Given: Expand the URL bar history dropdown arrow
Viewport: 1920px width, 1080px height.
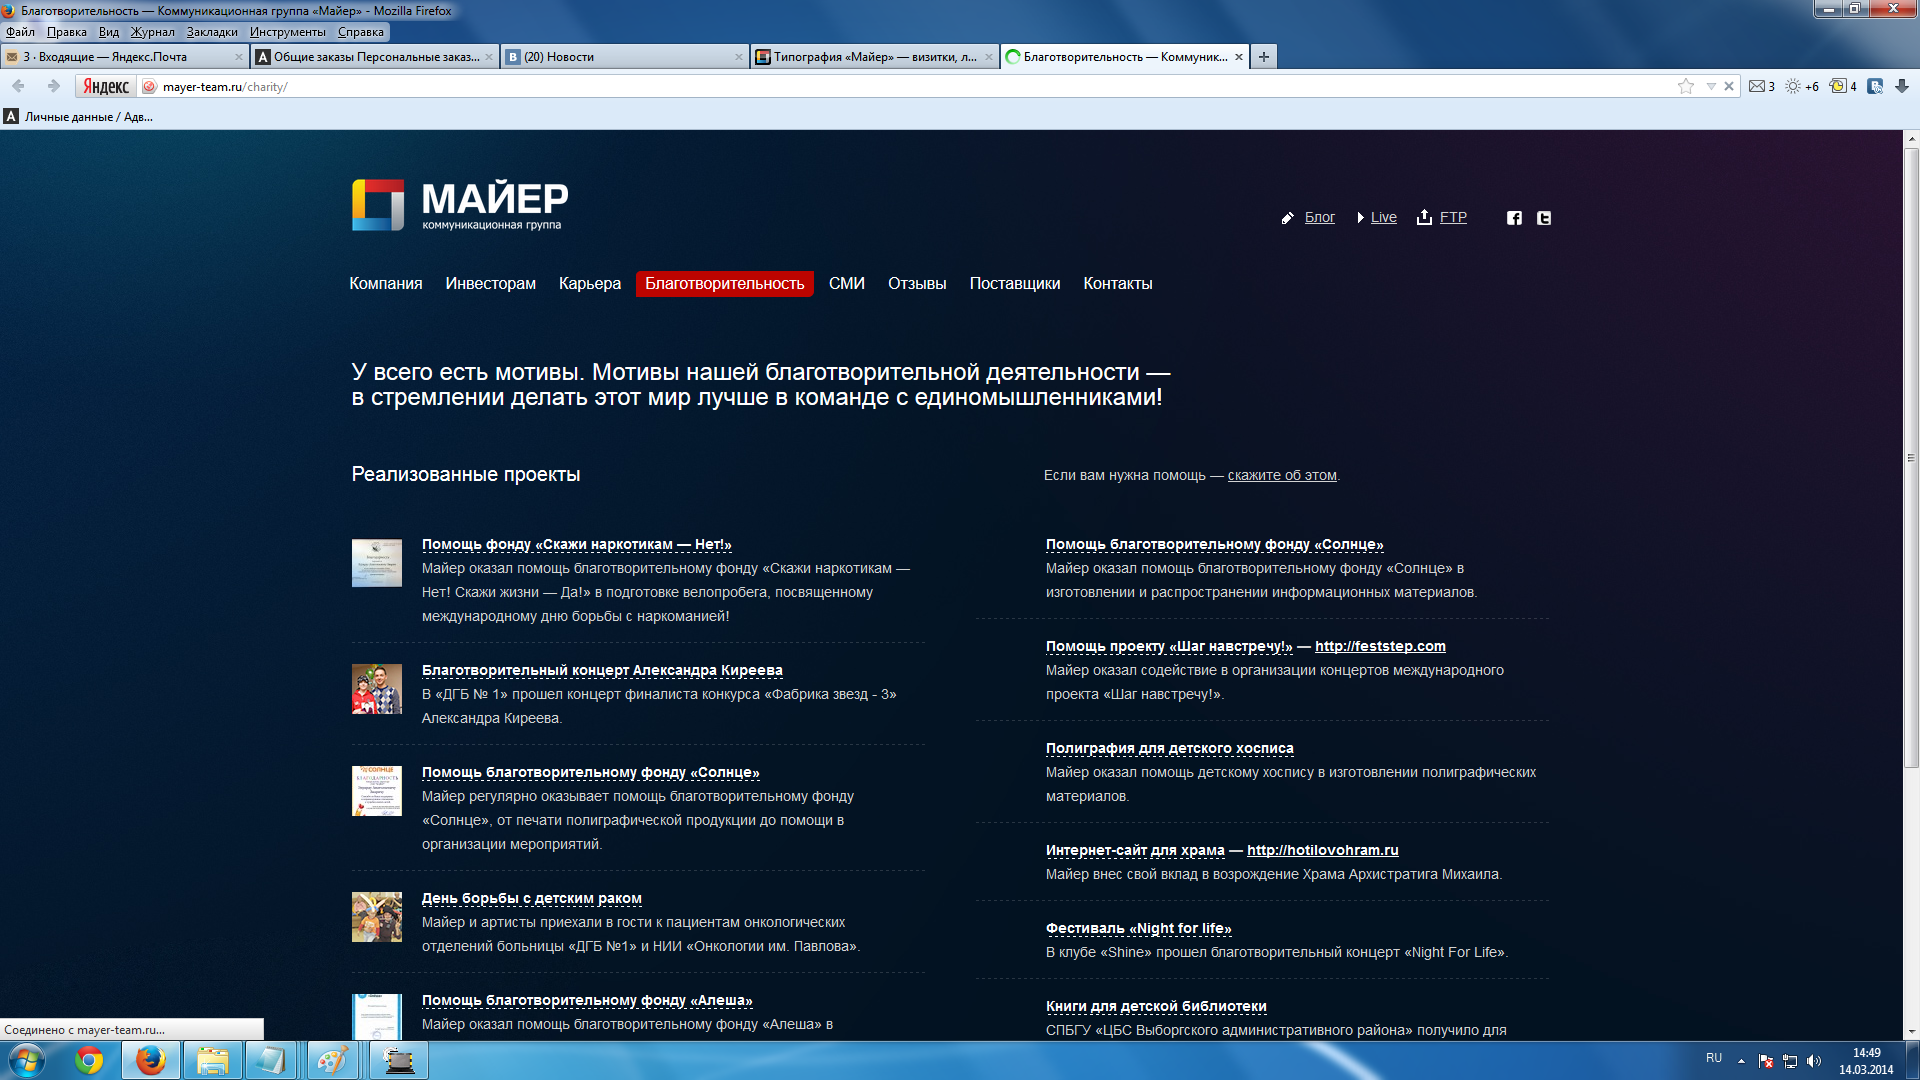Looking at the screenshot, I should click(x=1711, y=87).
